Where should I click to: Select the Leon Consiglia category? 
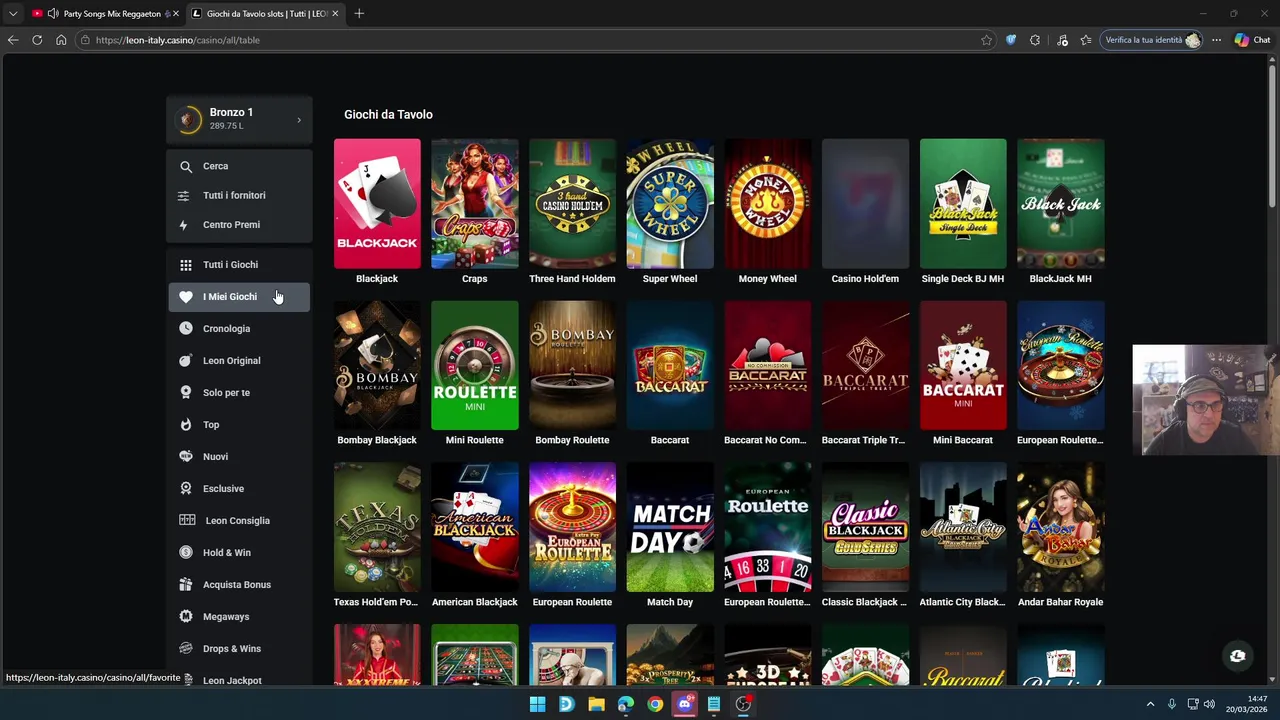tap(239, 521)
